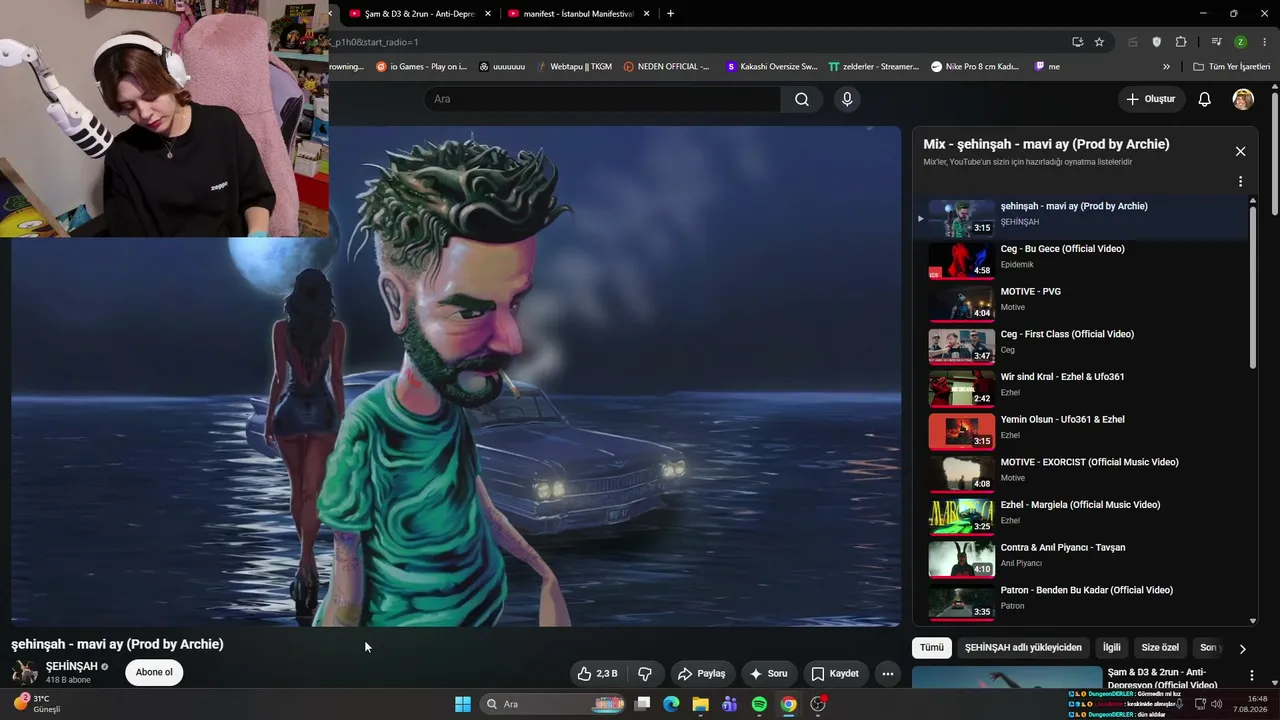Open the zelderler - Streamer bookmark
Screen dimensions: 1280x720
(x=873, y=67)
